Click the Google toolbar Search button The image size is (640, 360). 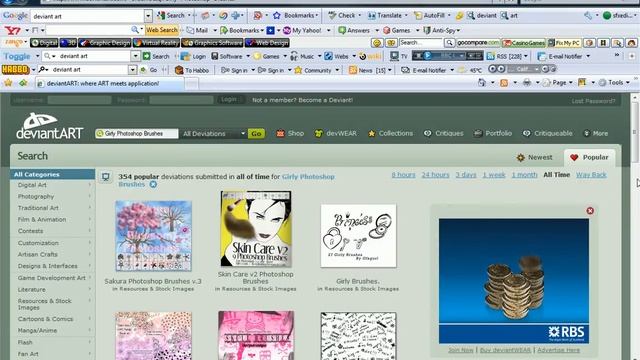click(x=171, y=16)
